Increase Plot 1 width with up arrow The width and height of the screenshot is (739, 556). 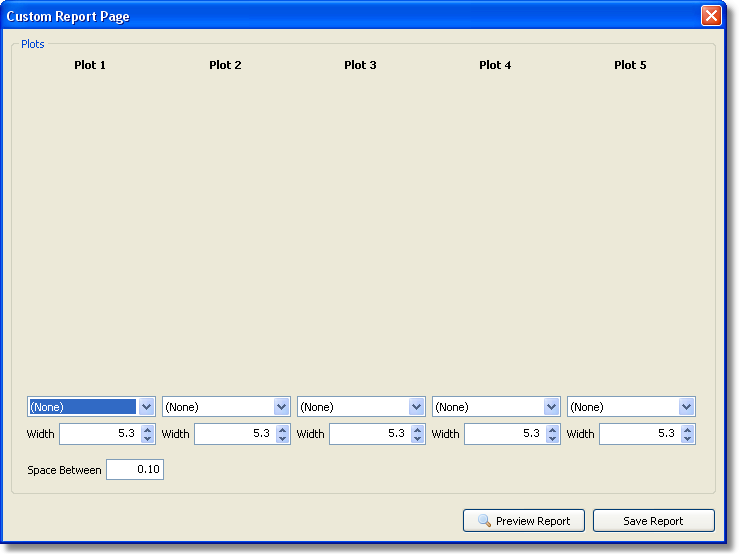pyautogui.click(x=147, y=429)
